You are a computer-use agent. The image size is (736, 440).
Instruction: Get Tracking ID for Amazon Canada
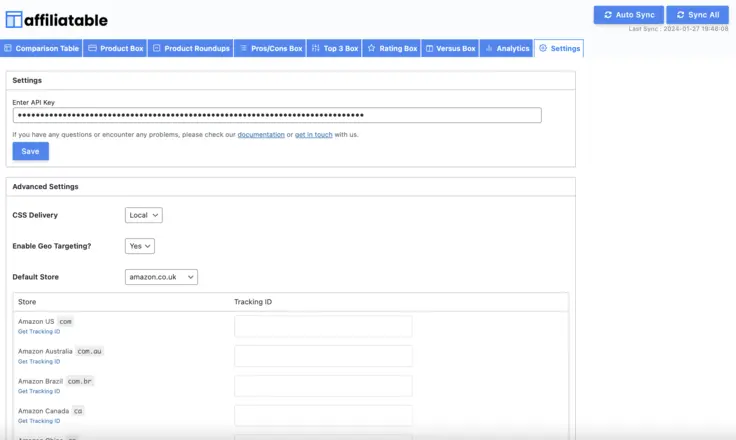pyautogui.click(x=39, y=421)
